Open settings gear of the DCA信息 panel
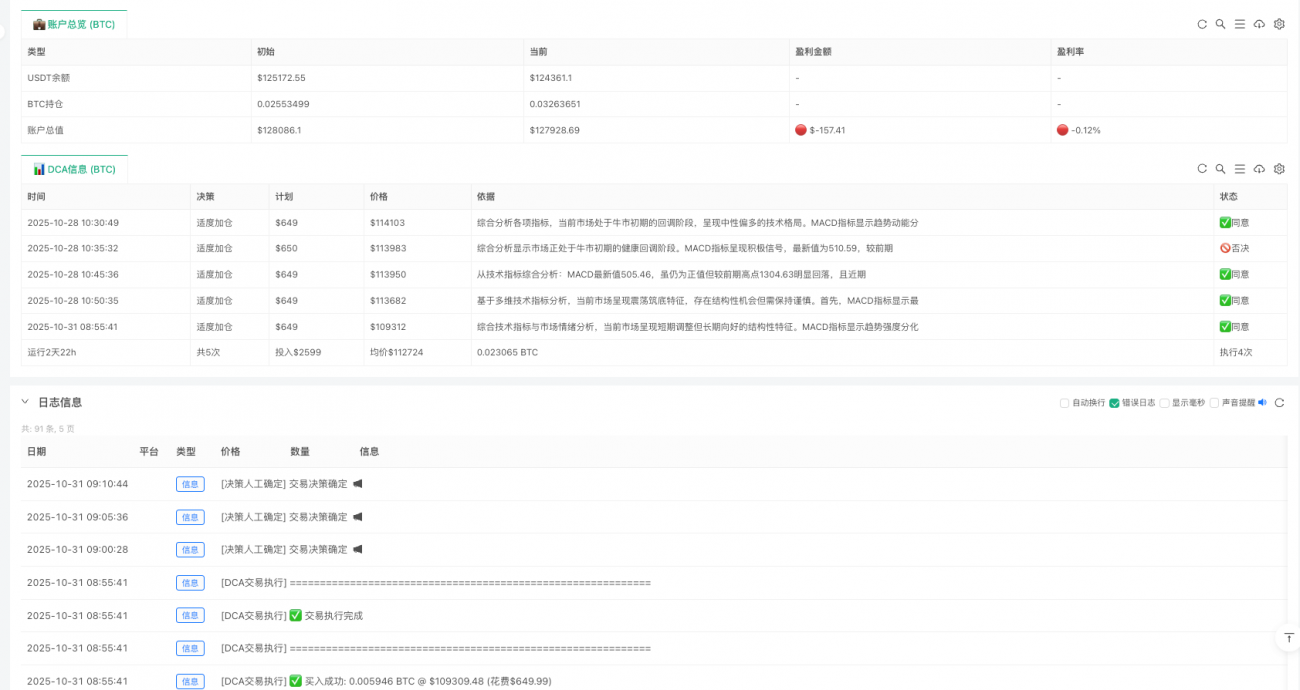This screenshot has height=690, width=1300. point(1279,169)
